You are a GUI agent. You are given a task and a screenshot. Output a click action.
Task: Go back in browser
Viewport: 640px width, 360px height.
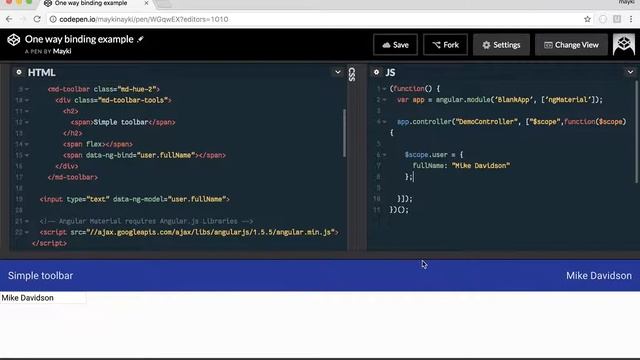(9, 19)
